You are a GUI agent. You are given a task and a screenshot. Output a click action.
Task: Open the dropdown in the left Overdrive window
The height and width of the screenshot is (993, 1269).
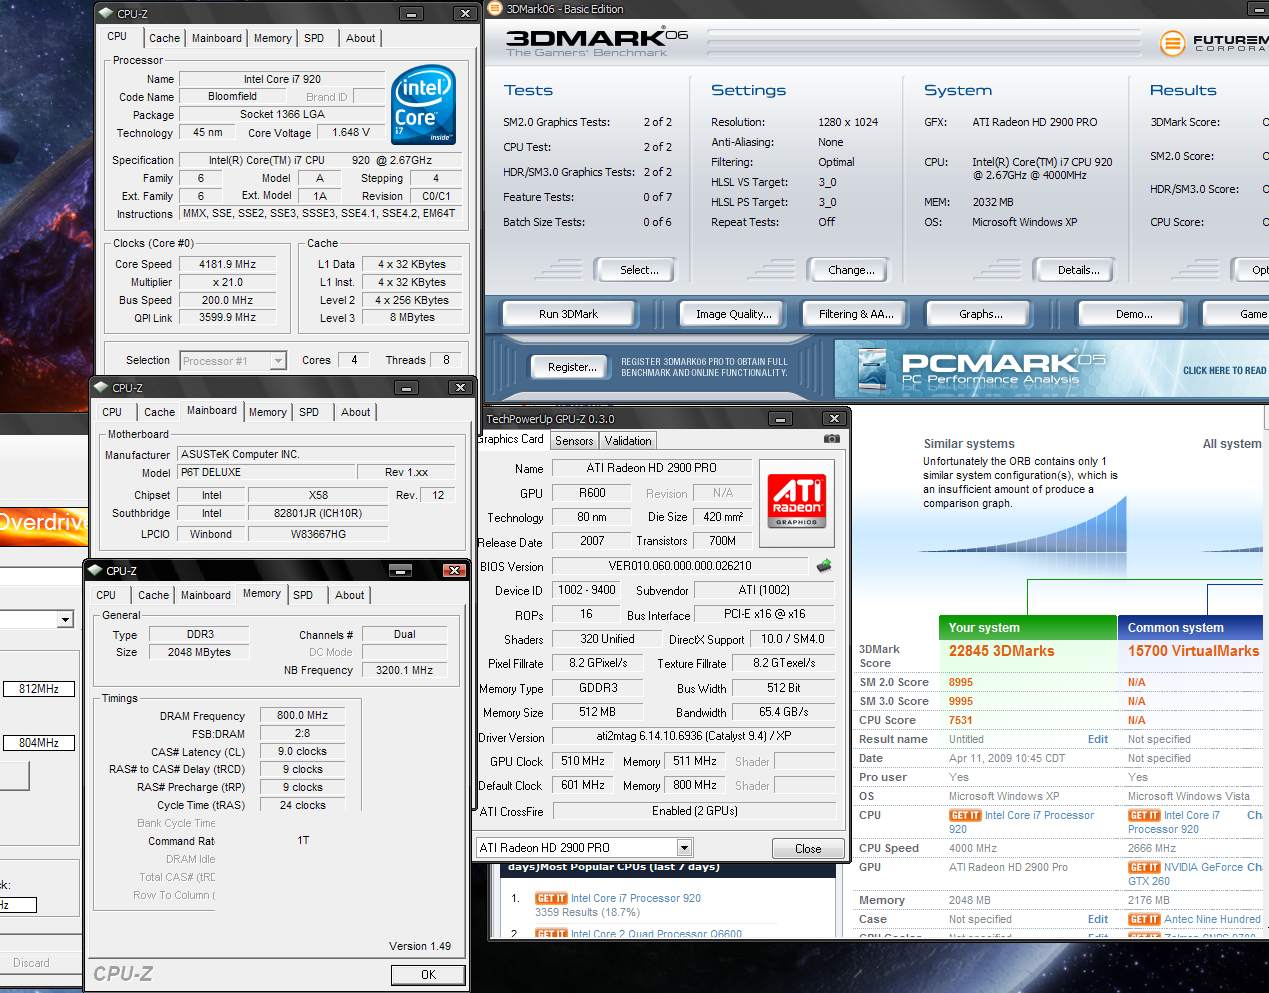click(x=65, y=619)
